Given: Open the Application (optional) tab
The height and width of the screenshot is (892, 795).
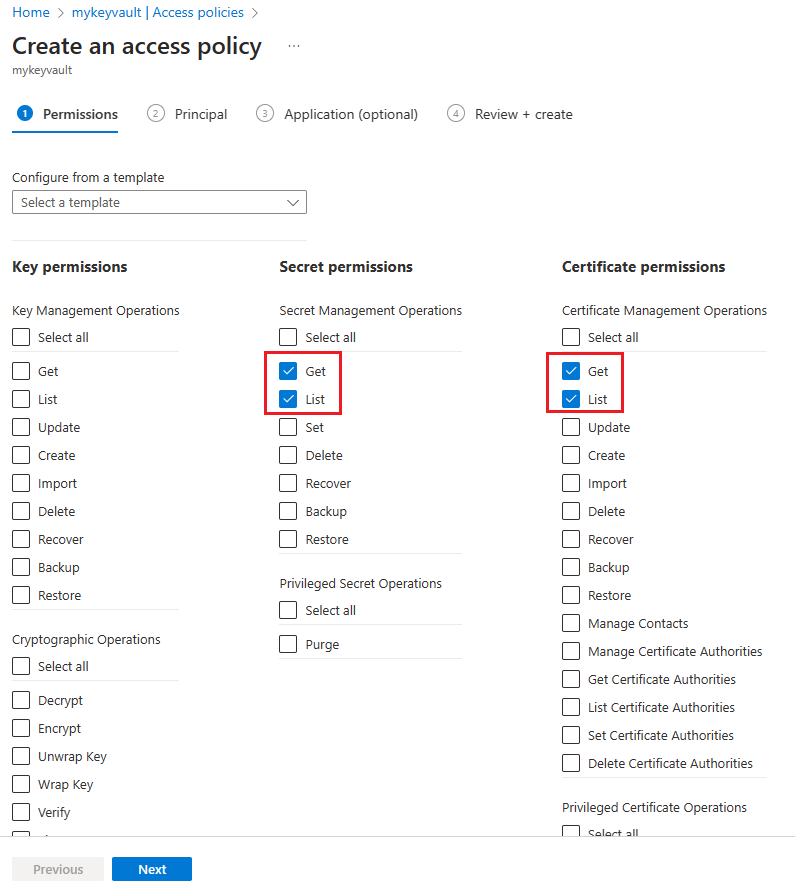Looking at the screenshot, I should 350,114.
